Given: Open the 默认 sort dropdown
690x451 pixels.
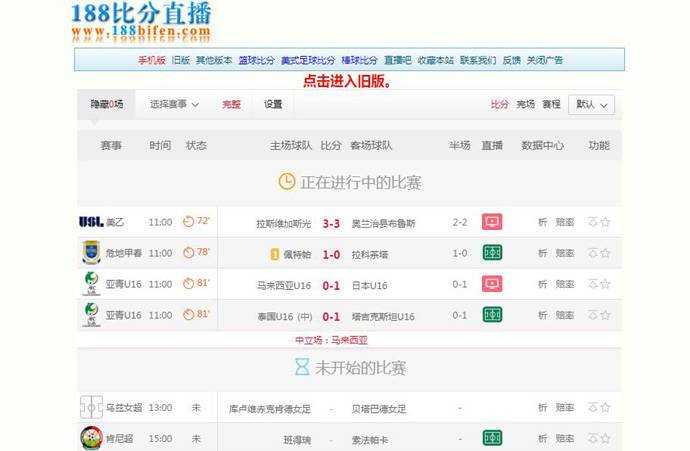Looking at the screenshot, I should [x=591, y=105].
